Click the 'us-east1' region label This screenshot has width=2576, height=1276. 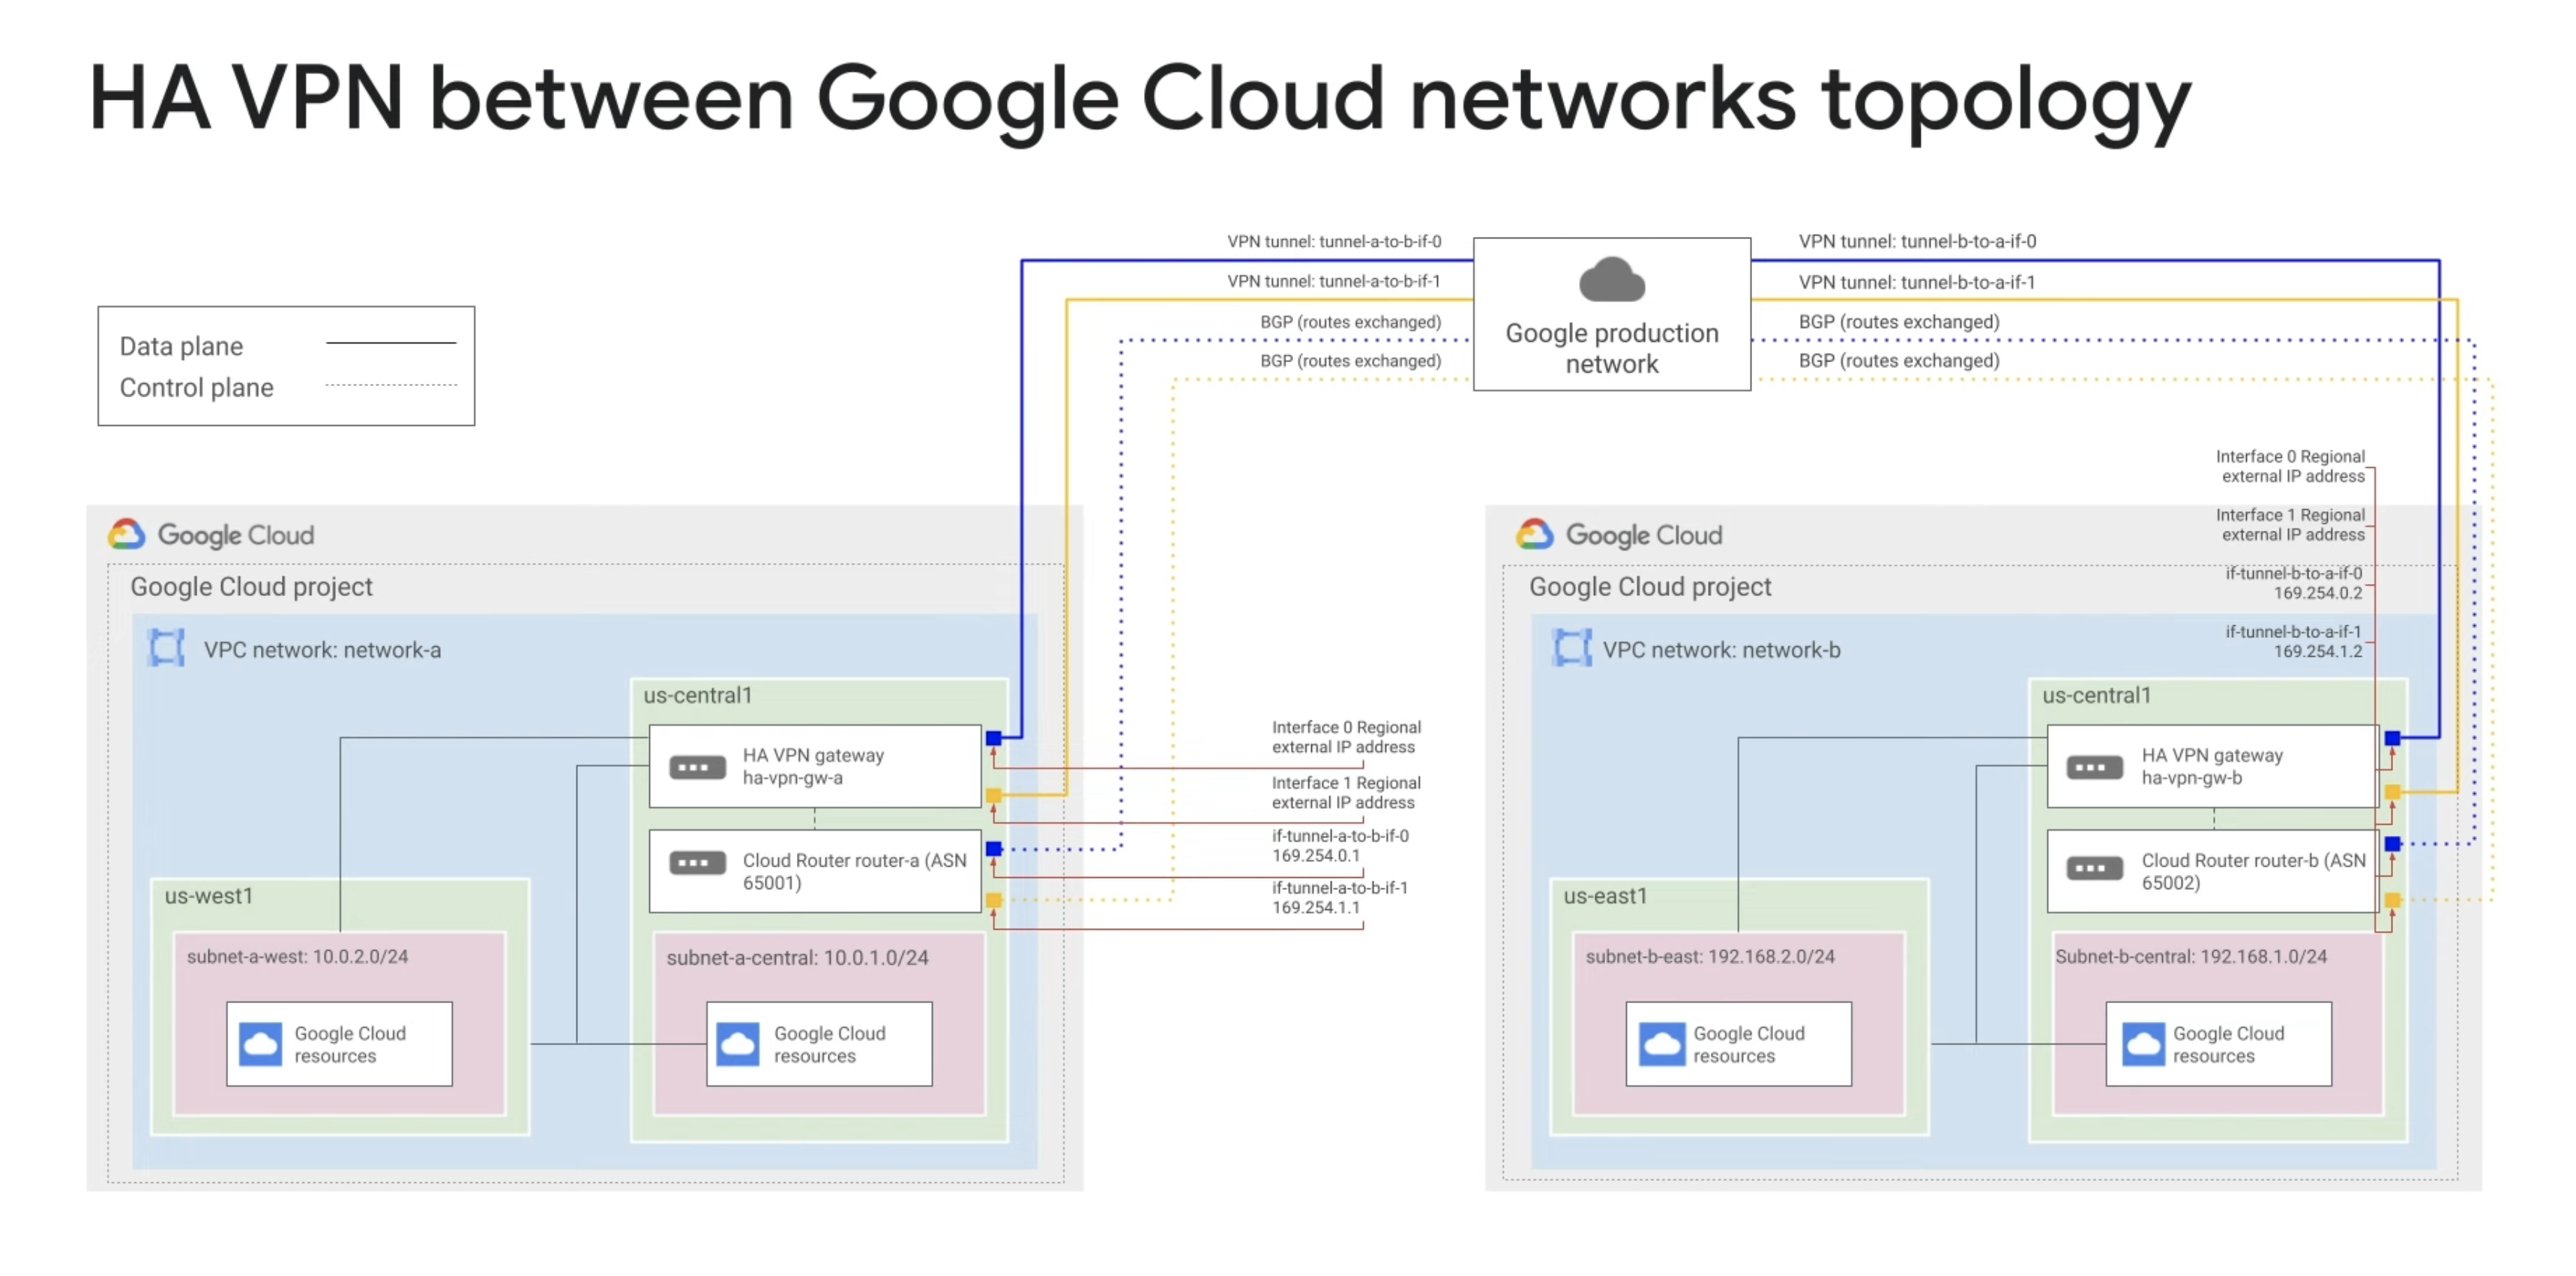pos(1605,896)
